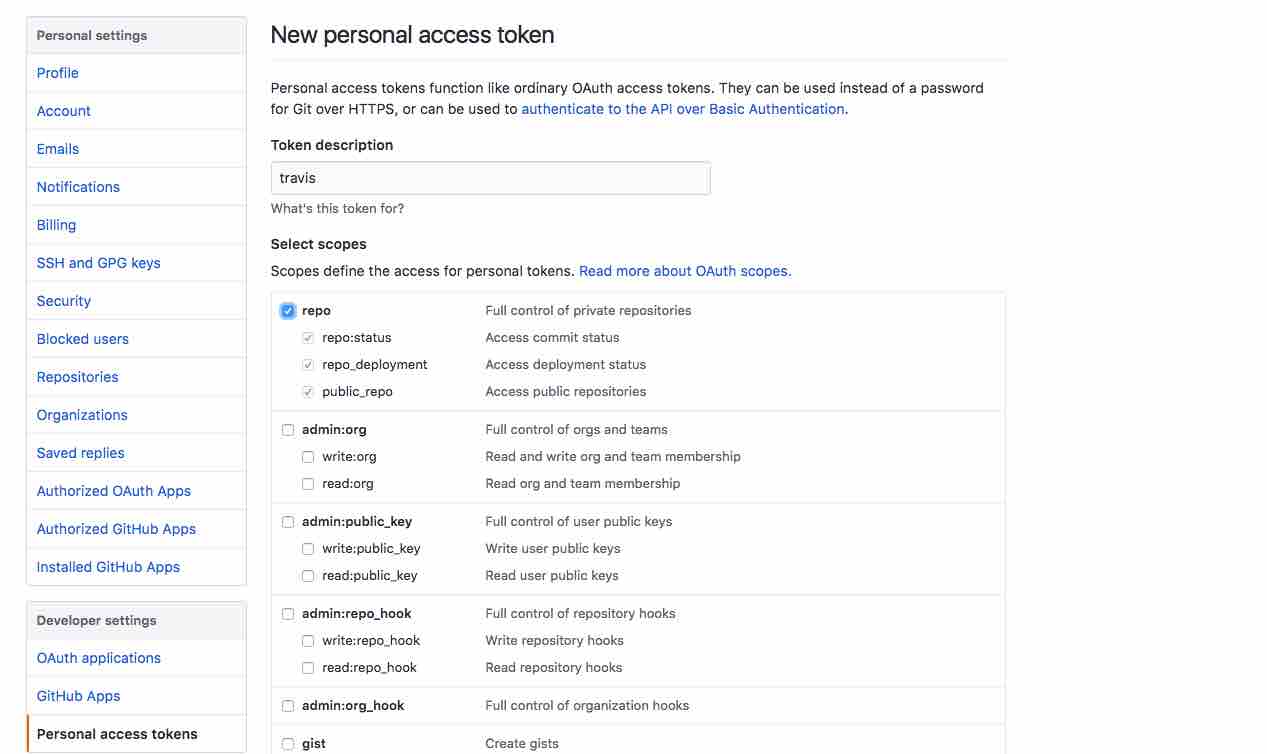Follow the Read more about OAuth scopes link

pyautogui.click(x=684, y=270)
